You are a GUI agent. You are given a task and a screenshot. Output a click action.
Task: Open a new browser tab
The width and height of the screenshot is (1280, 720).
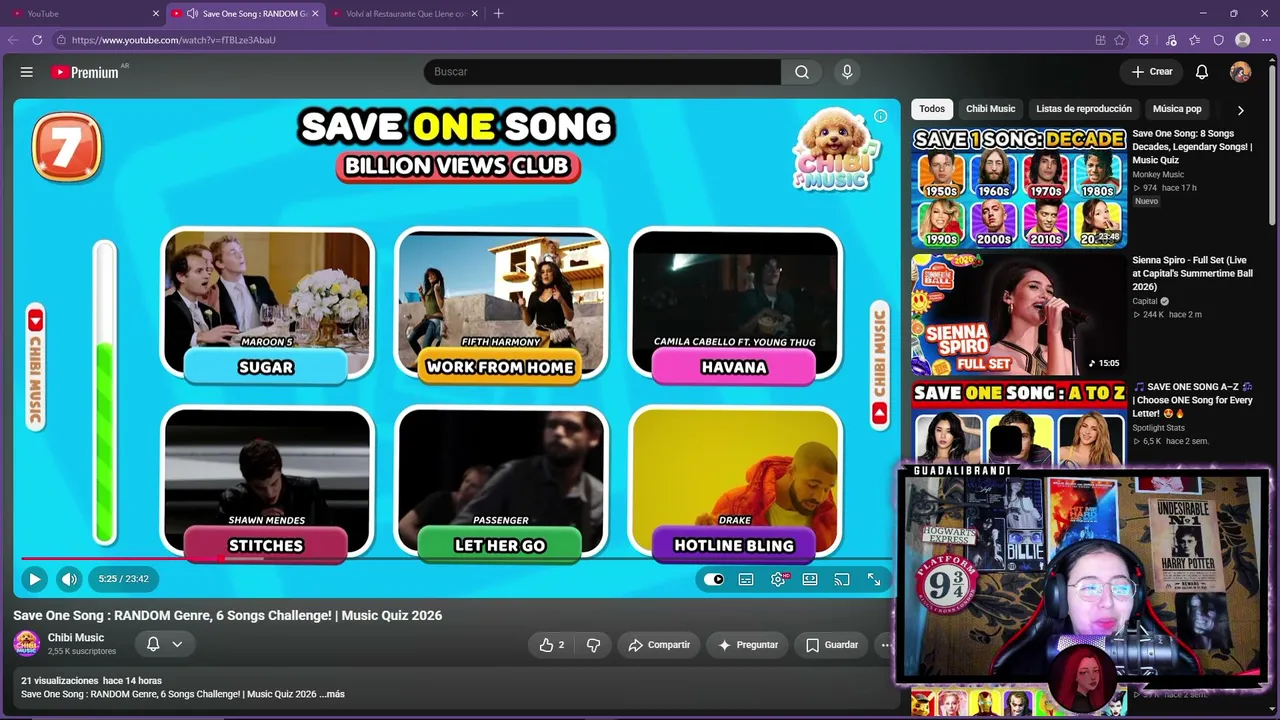498,14
